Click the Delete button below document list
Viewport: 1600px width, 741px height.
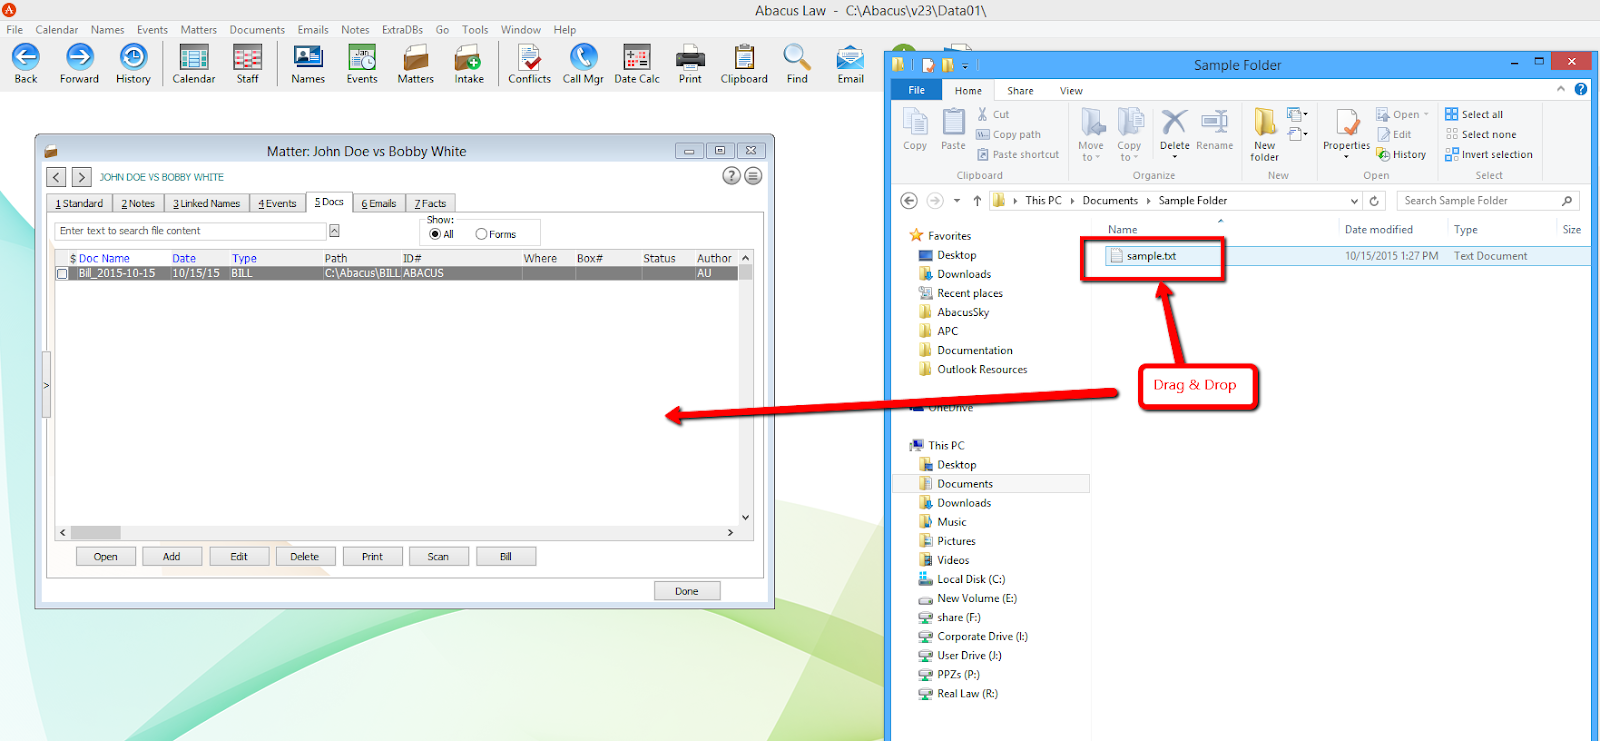click(x=305, y=557)
